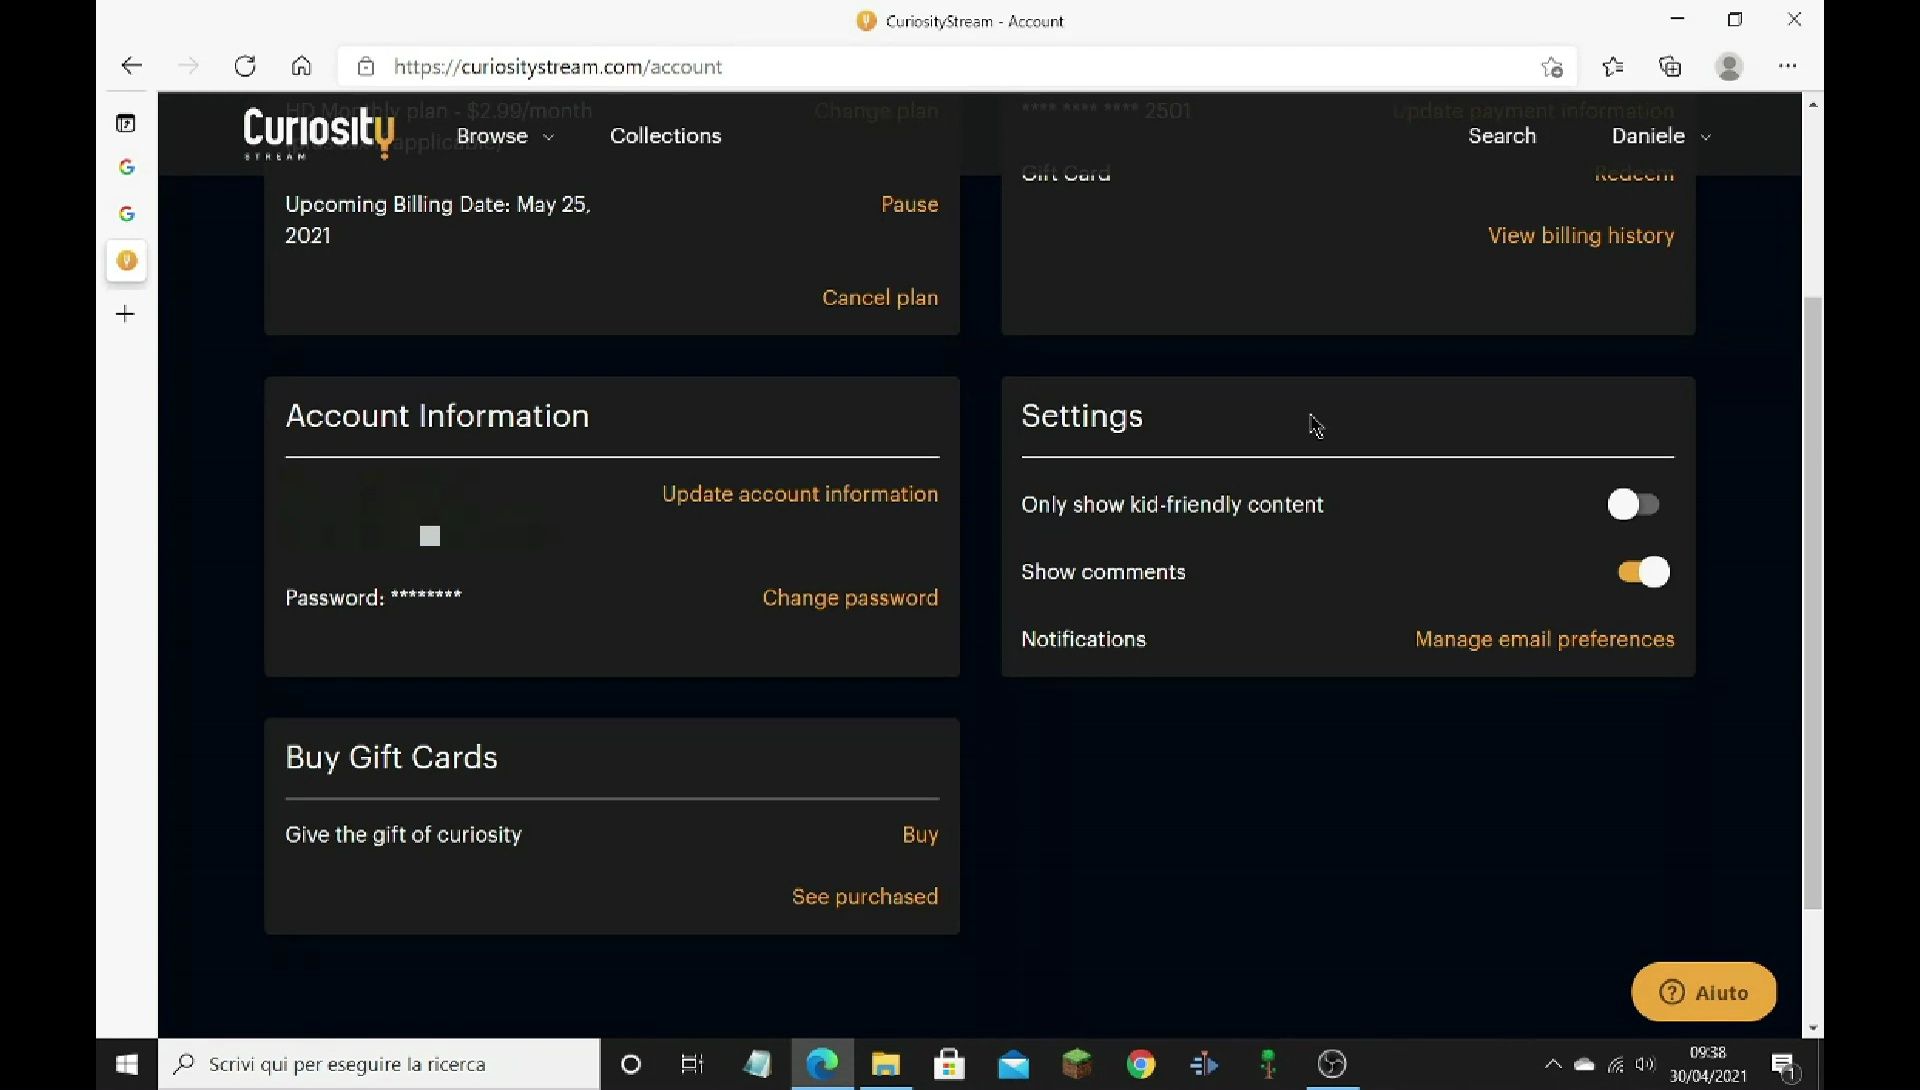Viewport: 1920px width, 1090px height.
Task: Expand the Browse dropdown menu
Action: [505, 136]
